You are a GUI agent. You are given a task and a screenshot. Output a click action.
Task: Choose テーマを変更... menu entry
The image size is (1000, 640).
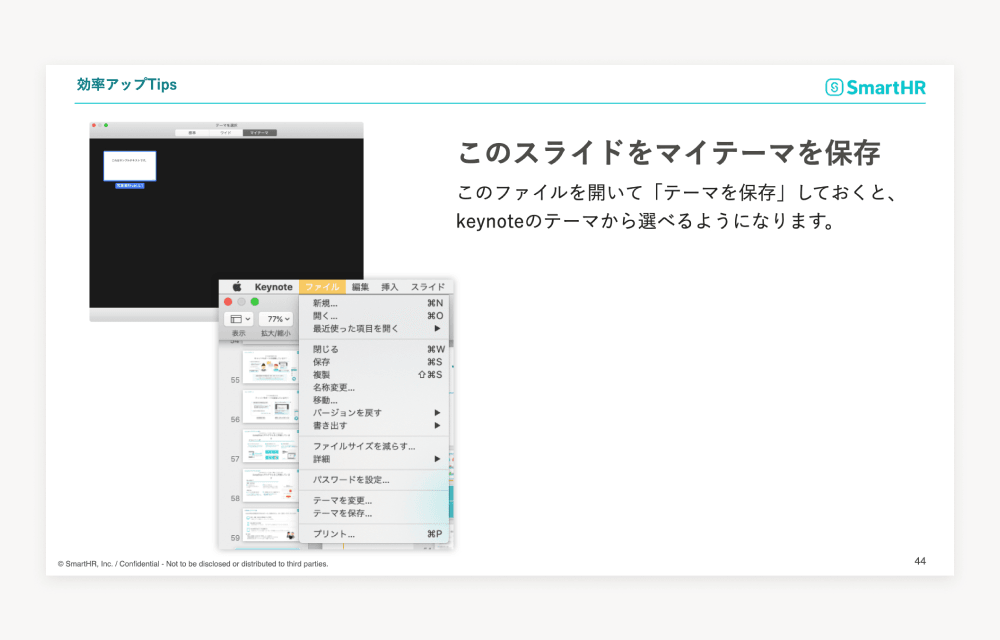[x=342, y=500]
